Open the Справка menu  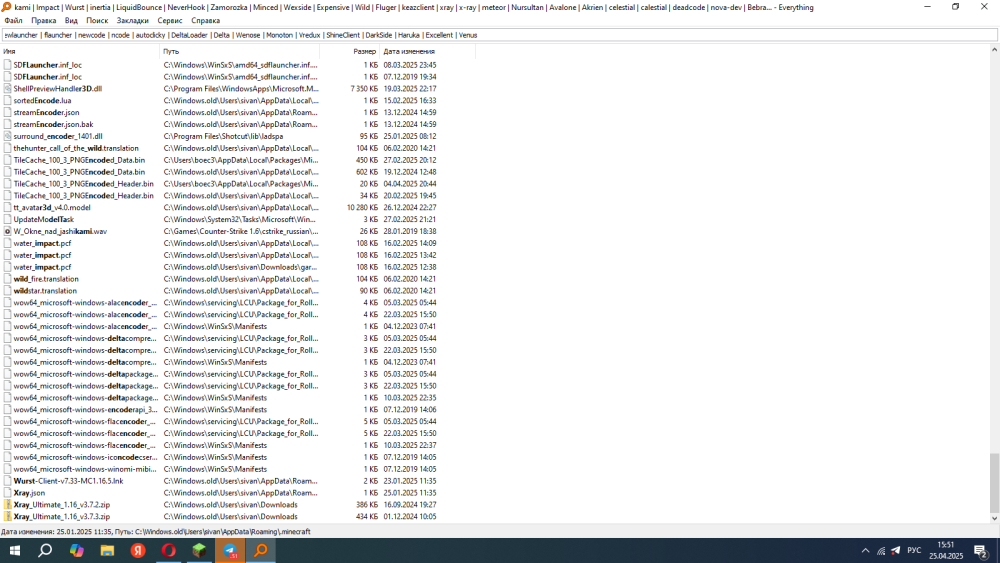pyautogui.click(x=205, y=20)
